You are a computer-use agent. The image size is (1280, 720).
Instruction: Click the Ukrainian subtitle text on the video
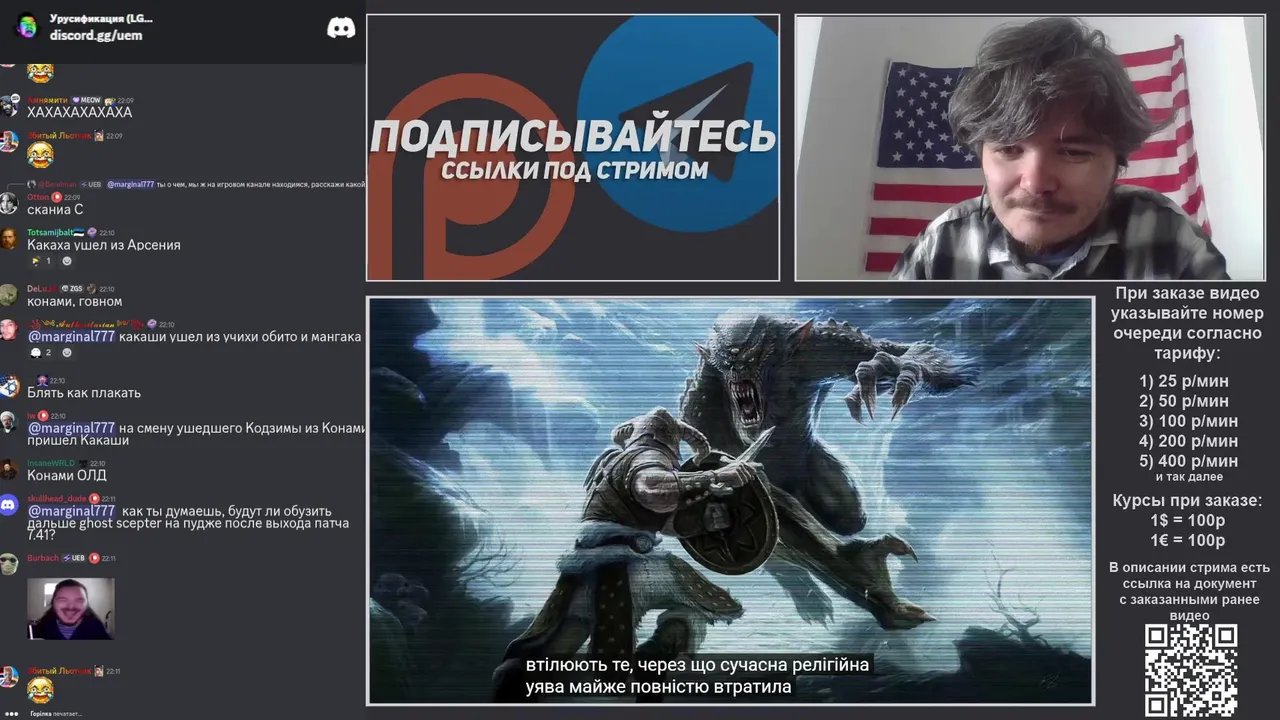point(697,676)
